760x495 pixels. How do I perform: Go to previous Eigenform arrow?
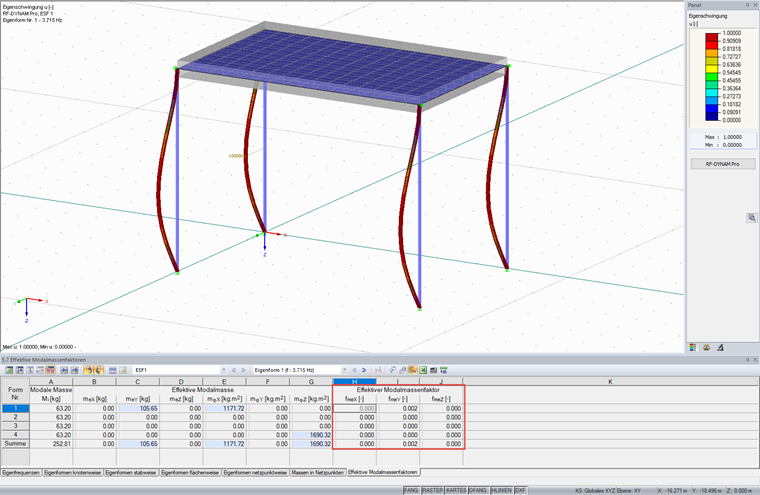(x=354, y=370)
